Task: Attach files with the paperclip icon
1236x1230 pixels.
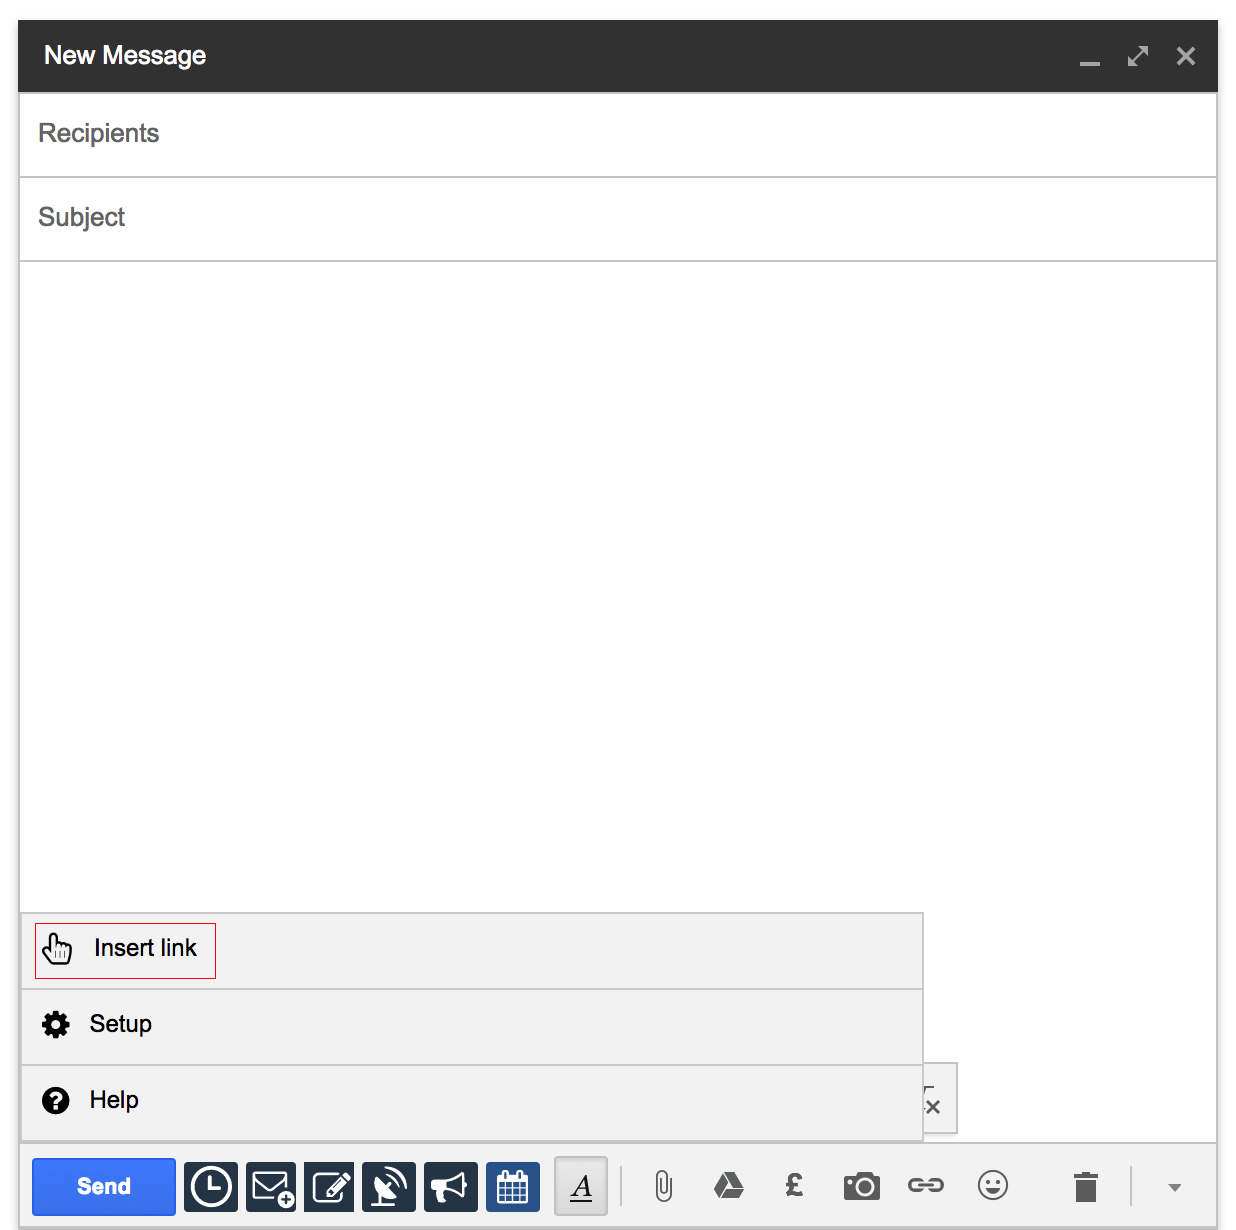Action: [663, 1187]
